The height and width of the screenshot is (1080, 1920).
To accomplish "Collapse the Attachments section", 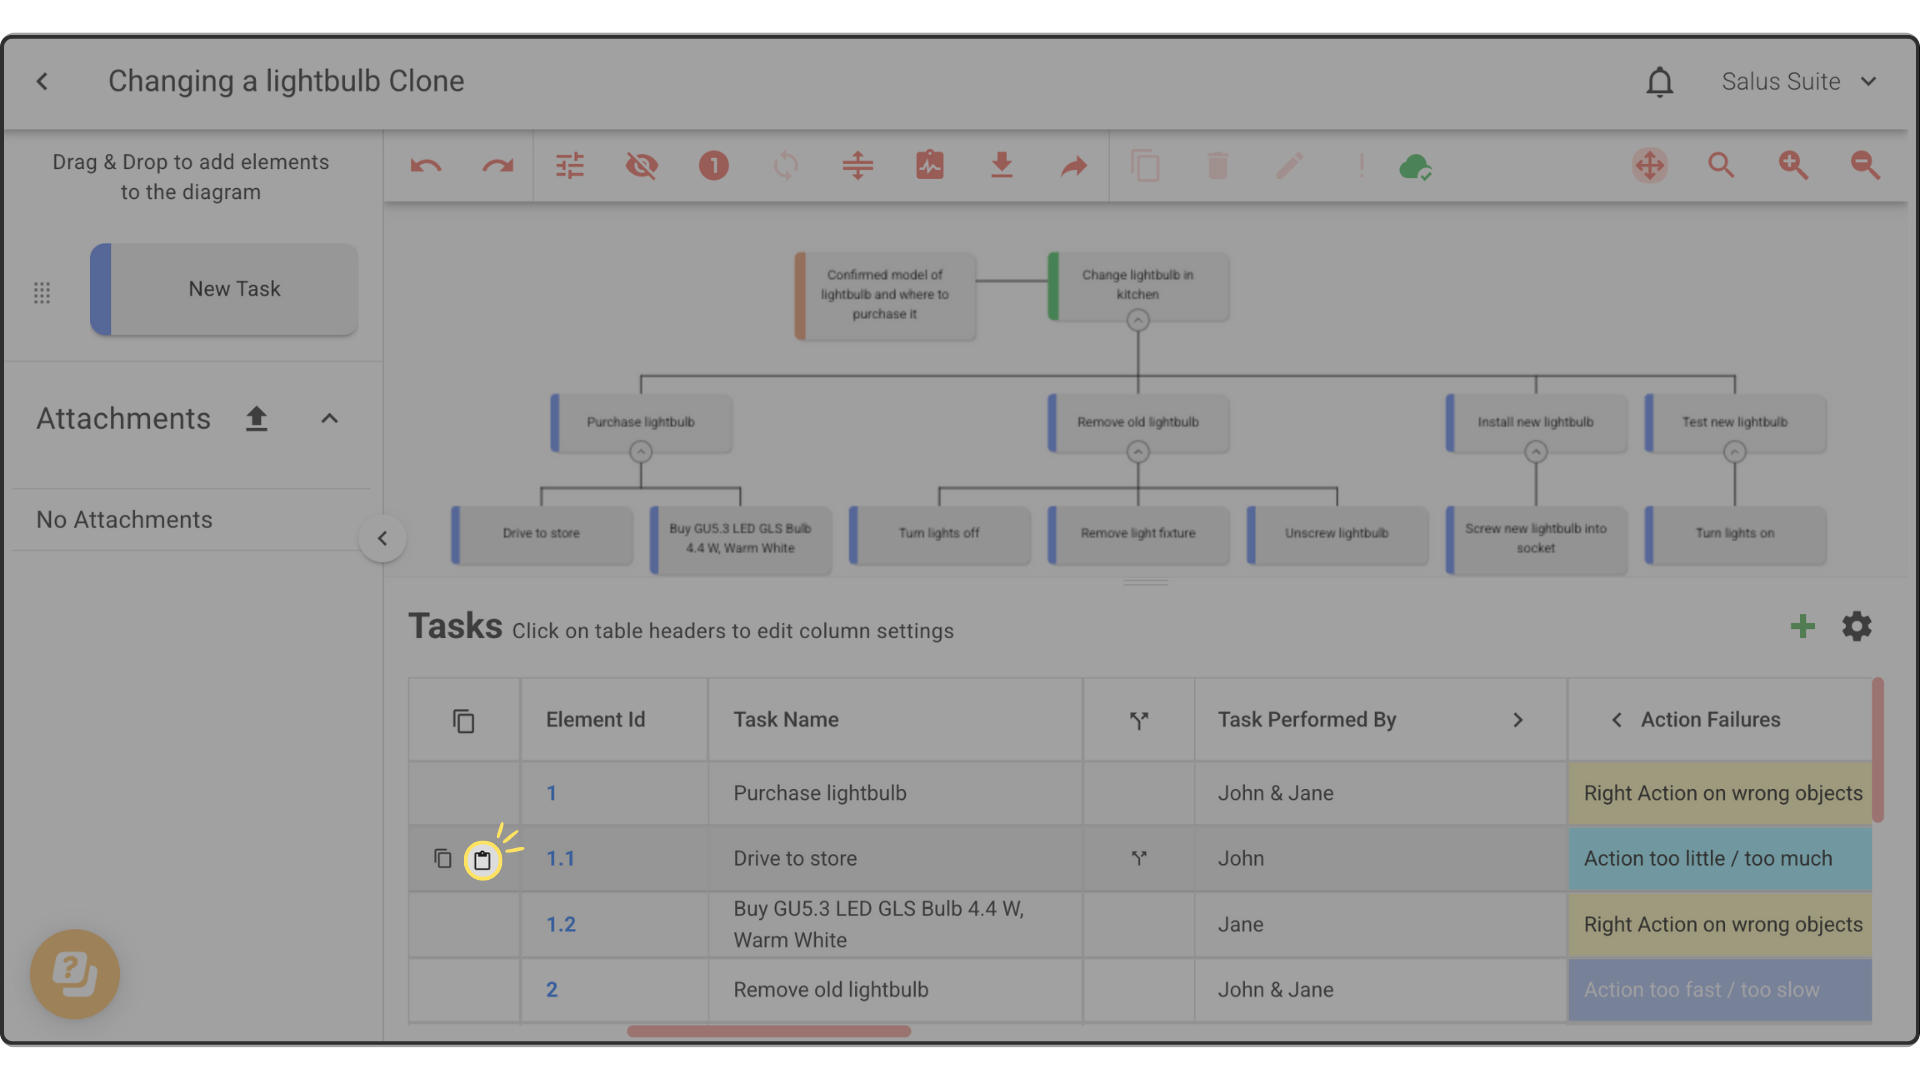I will pos(329,419).
